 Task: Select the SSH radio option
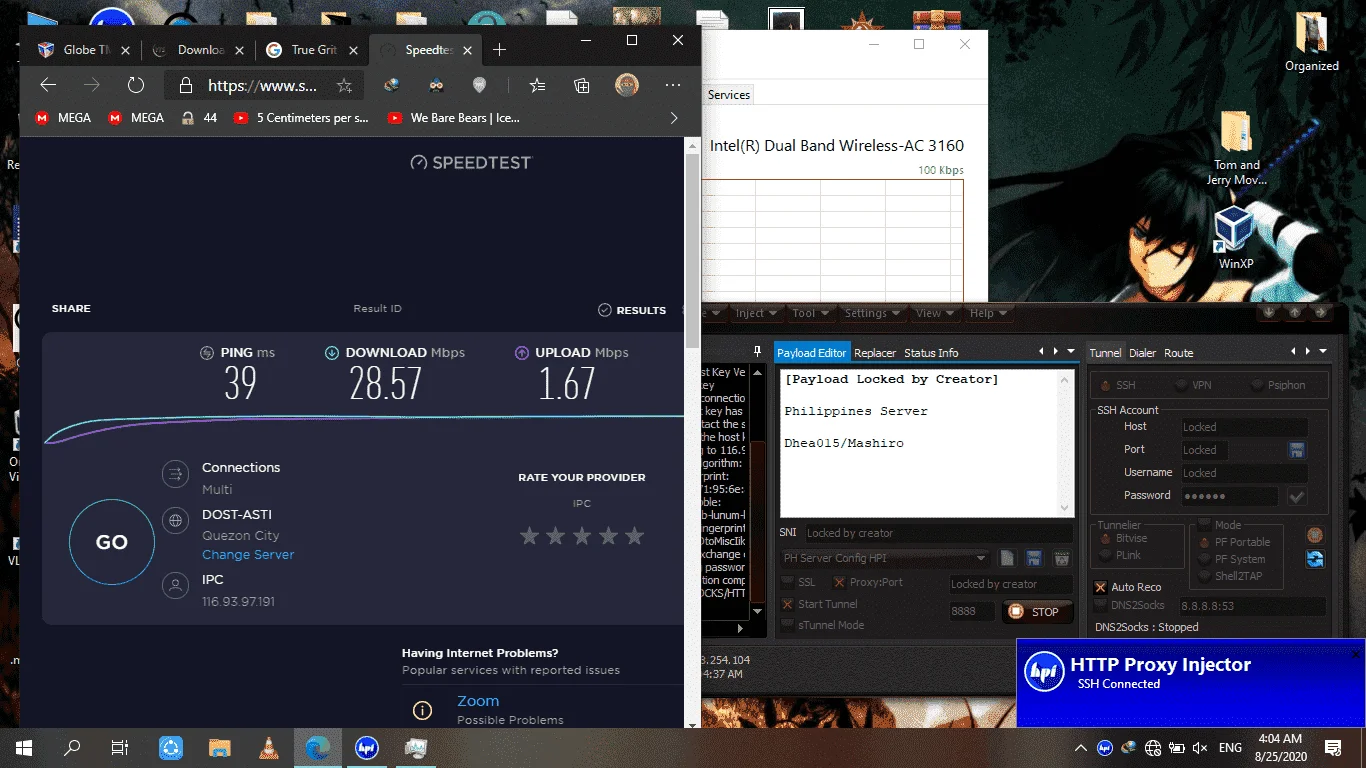(1117, 385)
